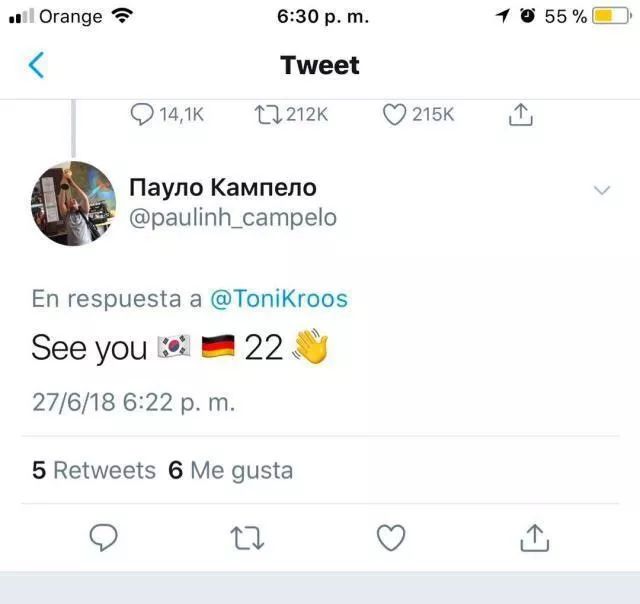Image resolution: width=640 pixels, height=604 pixels.
Task: Open the tweet options chevron
Action: [602, 190]
